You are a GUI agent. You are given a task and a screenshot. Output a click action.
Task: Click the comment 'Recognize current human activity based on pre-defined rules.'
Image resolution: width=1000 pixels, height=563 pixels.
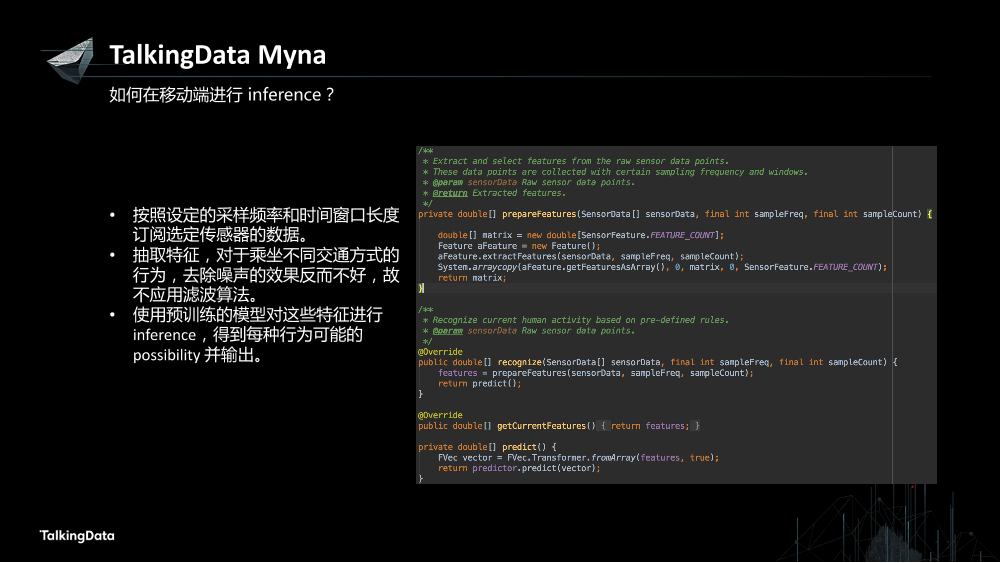pyautogui.click(x=580, y=320)
